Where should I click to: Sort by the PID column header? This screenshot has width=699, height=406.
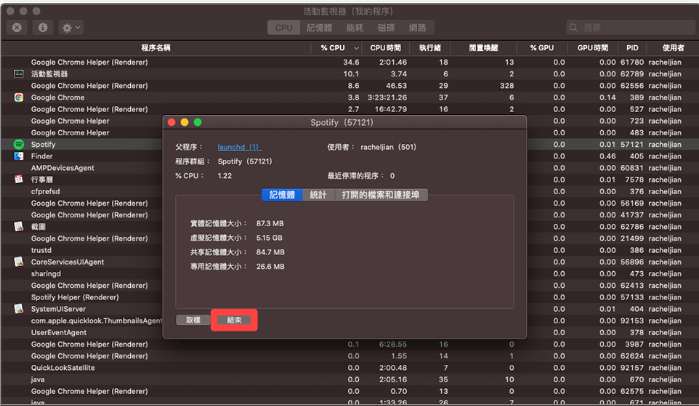pyautogui.click(x=632, y=48)
